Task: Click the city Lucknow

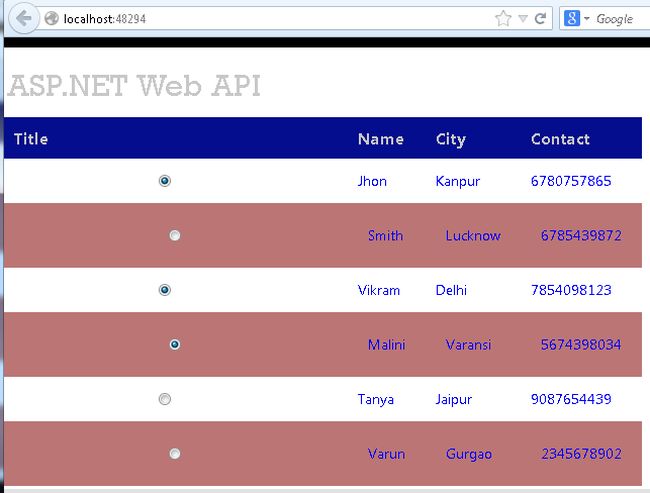Action: [x=473, y=236]
